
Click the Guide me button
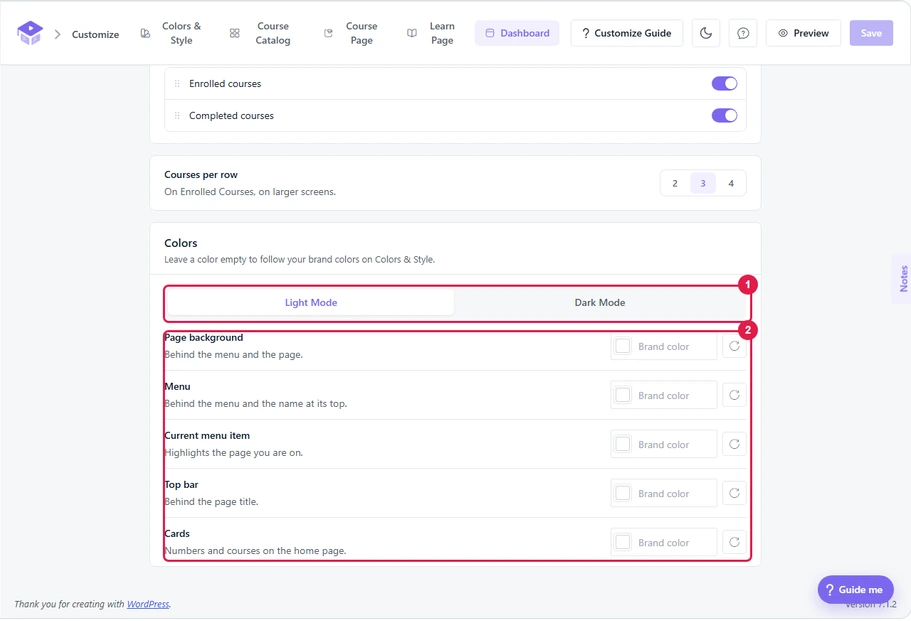[x=855, y=590]
